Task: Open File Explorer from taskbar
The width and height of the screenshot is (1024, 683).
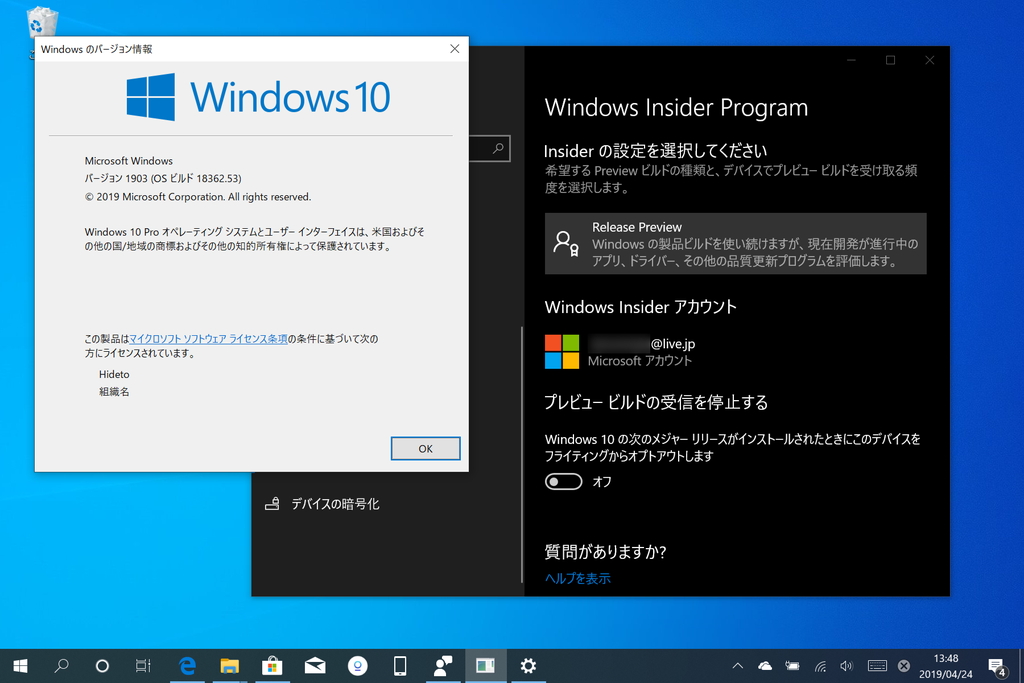Action: (x=229, y=666)
